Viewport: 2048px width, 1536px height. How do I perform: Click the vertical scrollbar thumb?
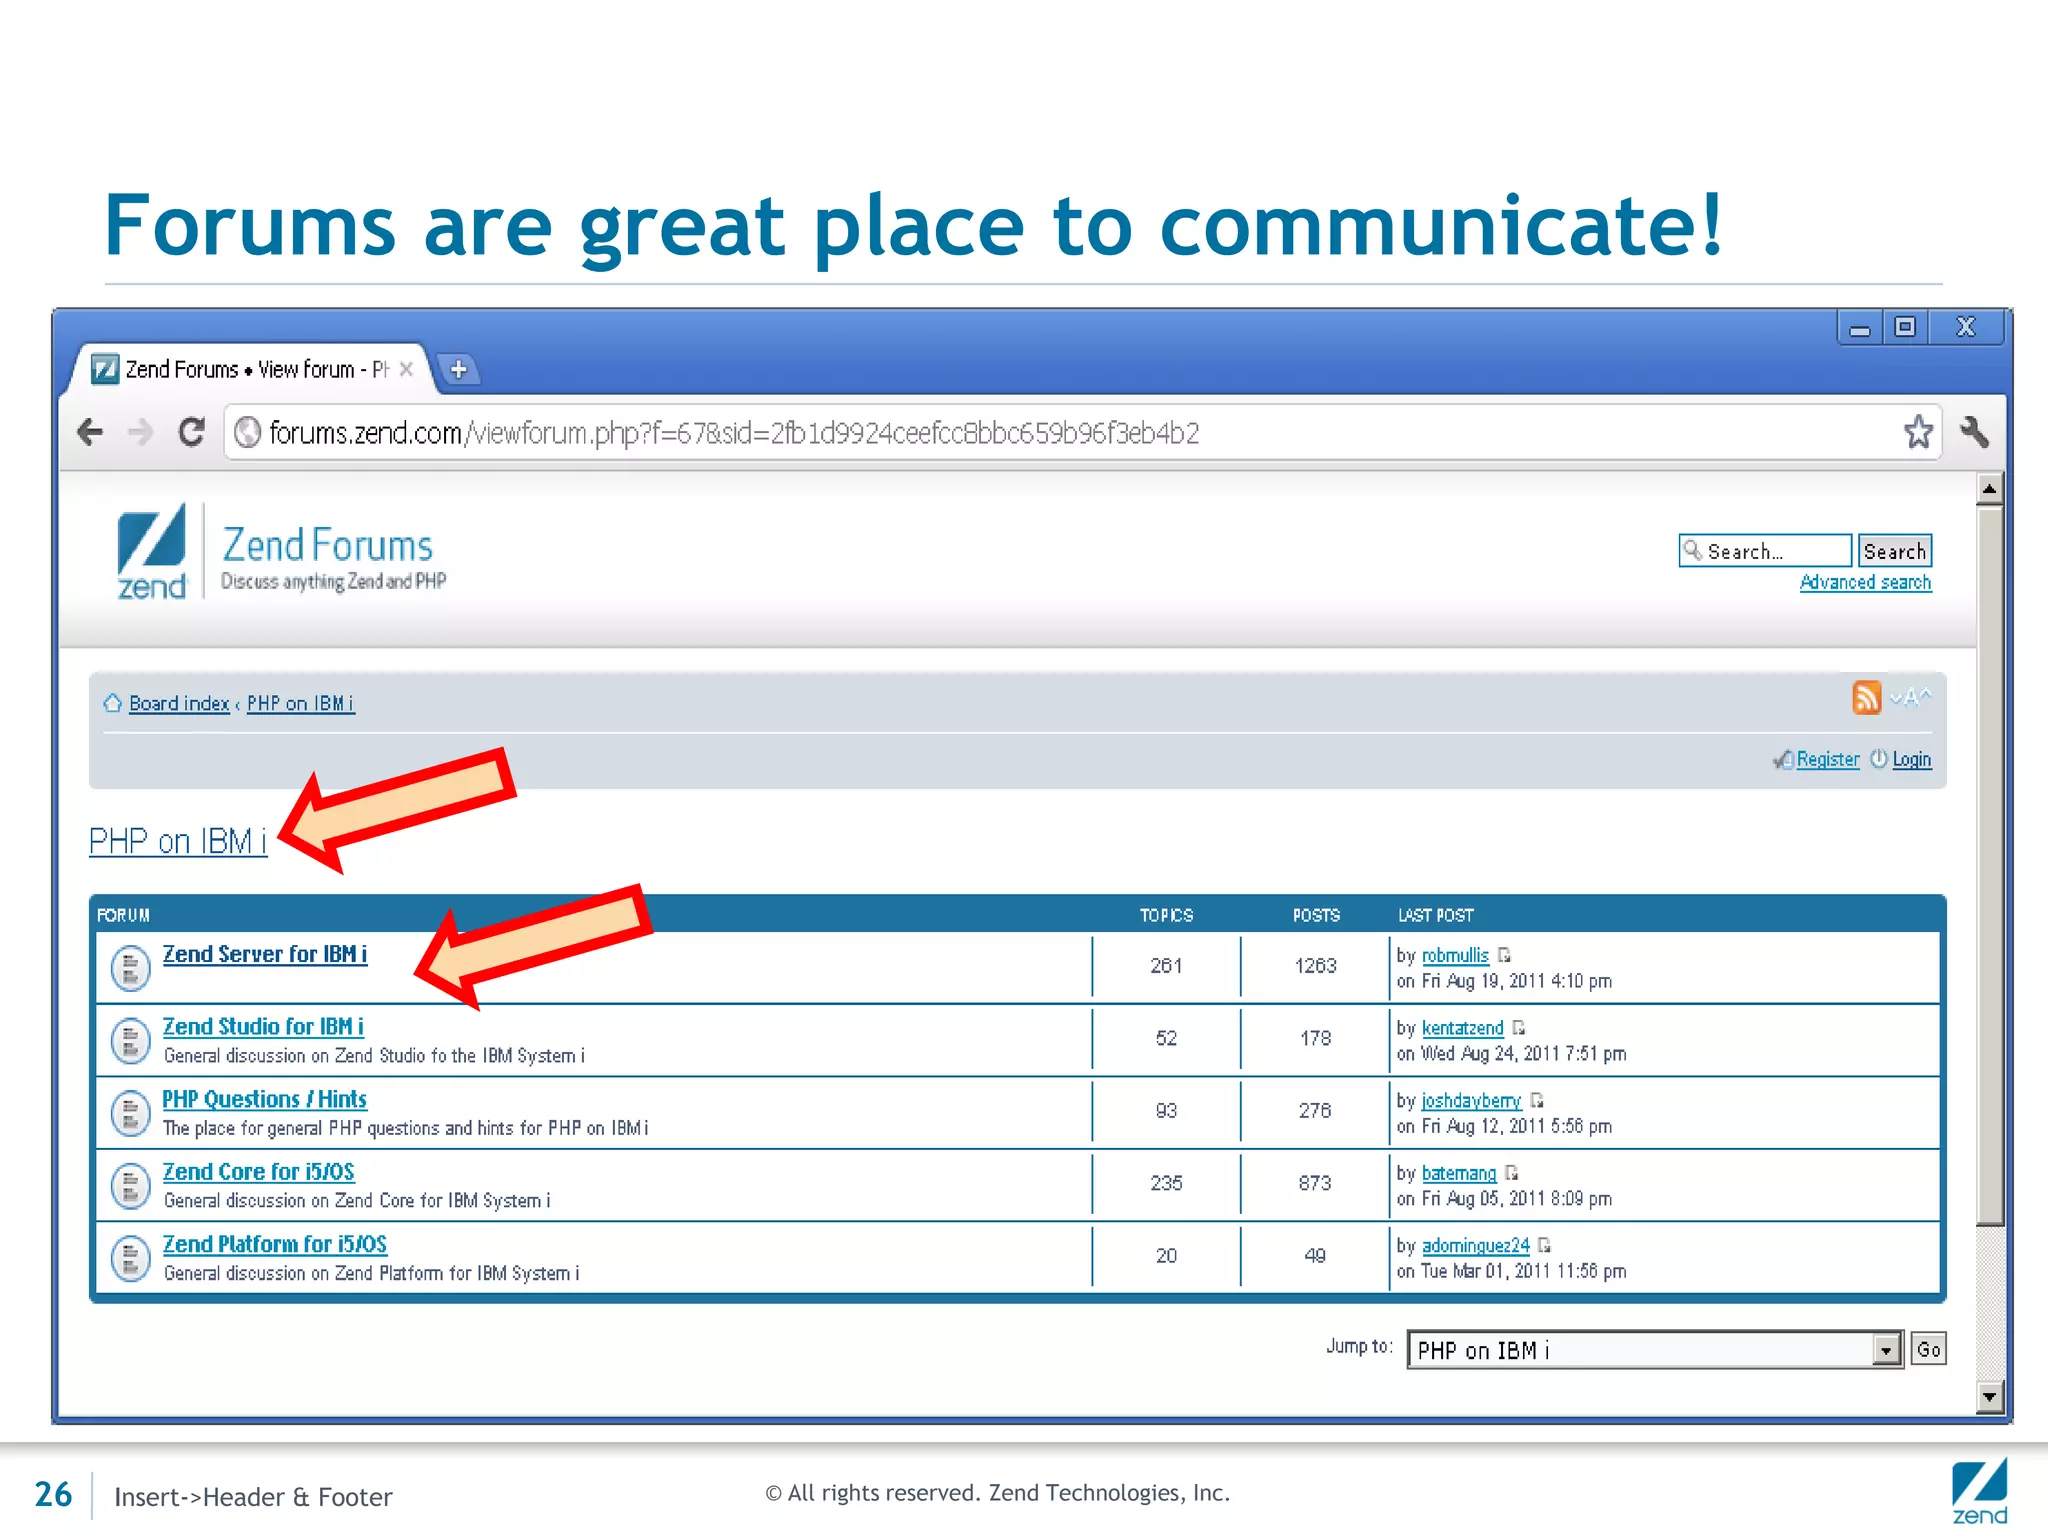click(1989, 865)
